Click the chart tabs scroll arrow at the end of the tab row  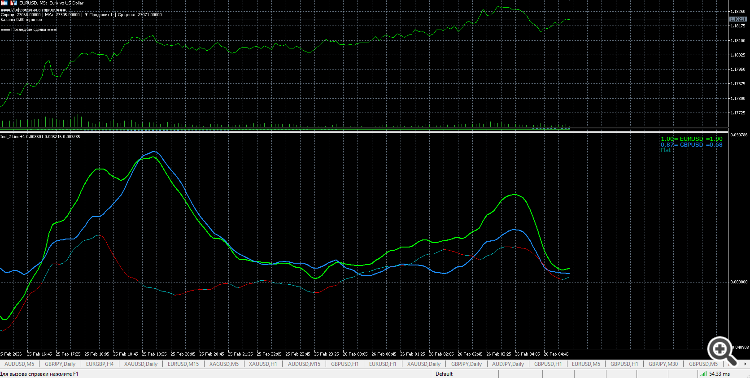(744, 365)
